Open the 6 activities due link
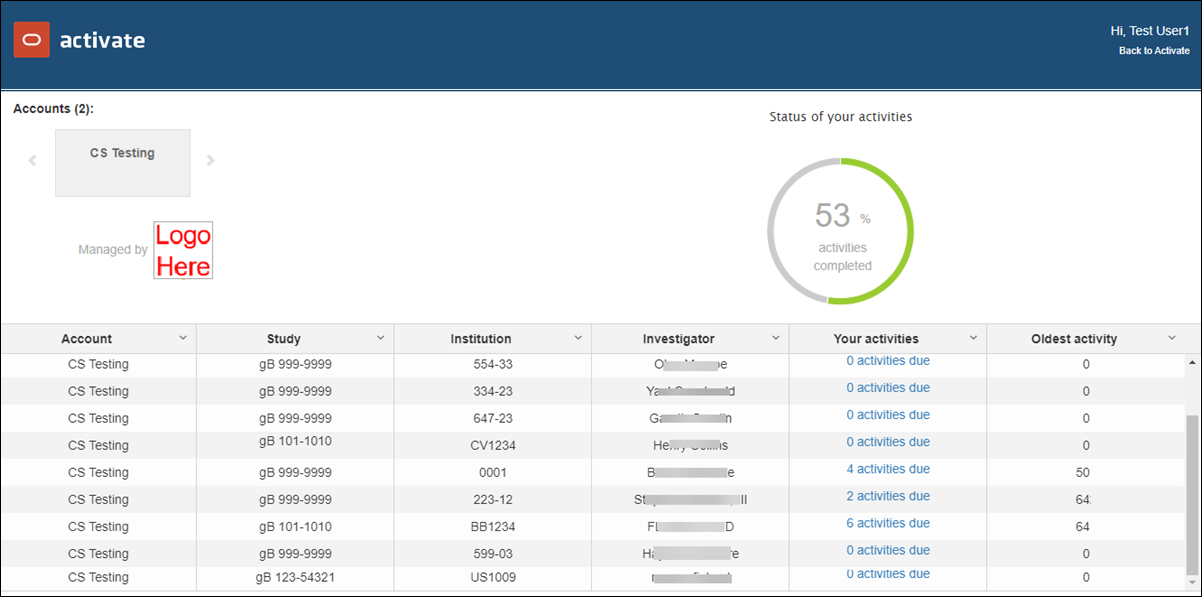Screen dimensions: 1202x597 click(888, 522)
